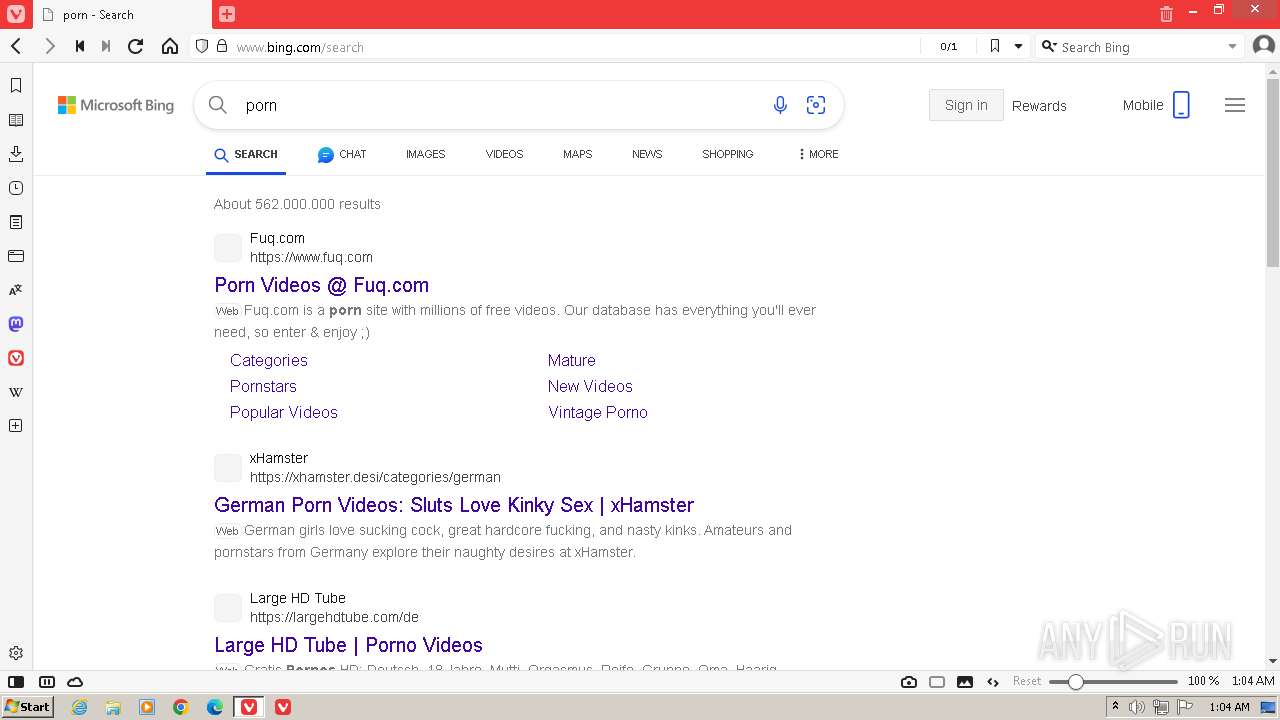Image resolution: width=1280 pixels, height=720 pixels.
Task: Click the Sign in button
Action: pos(966,105)
